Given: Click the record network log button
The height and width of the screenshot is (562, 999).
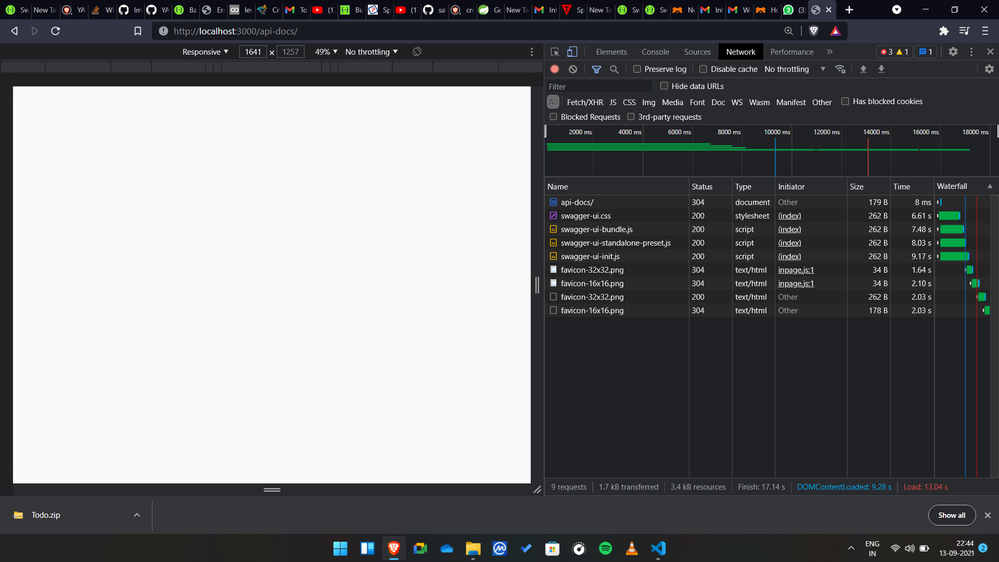Looking at the screenshot, I should [x=555, y=69].
